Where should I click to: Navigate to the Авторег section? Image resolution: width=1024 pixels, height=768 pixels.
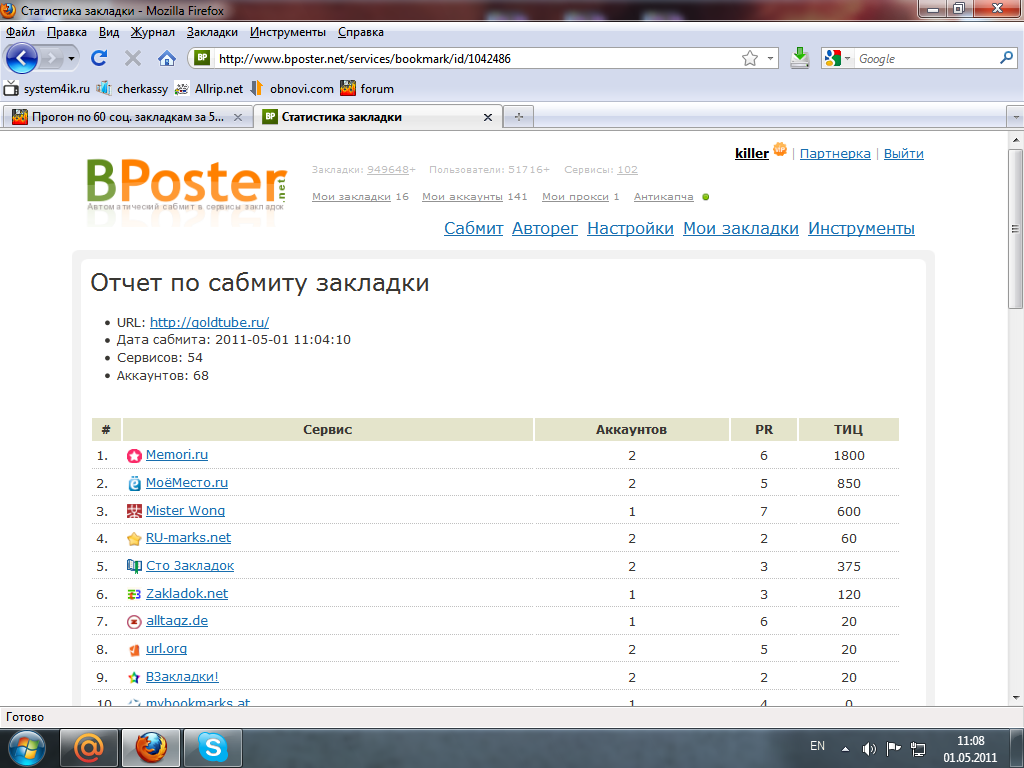[545, 229]
